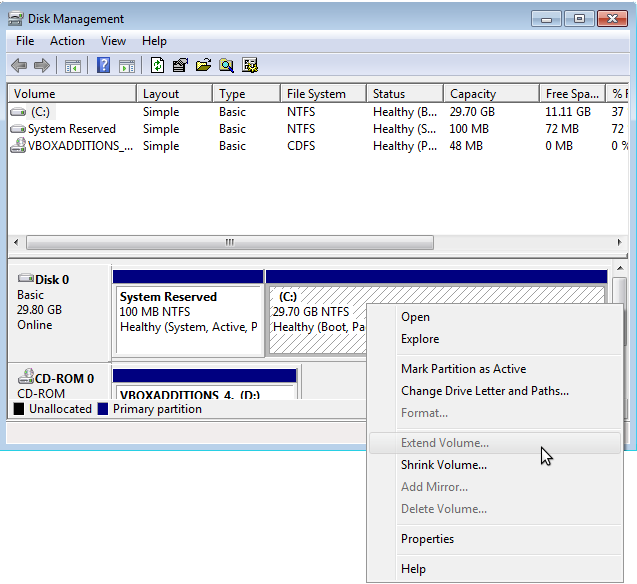The image size is (637, 584).
Task: Click the Properties toolbar icon
Action: [180, 65]
